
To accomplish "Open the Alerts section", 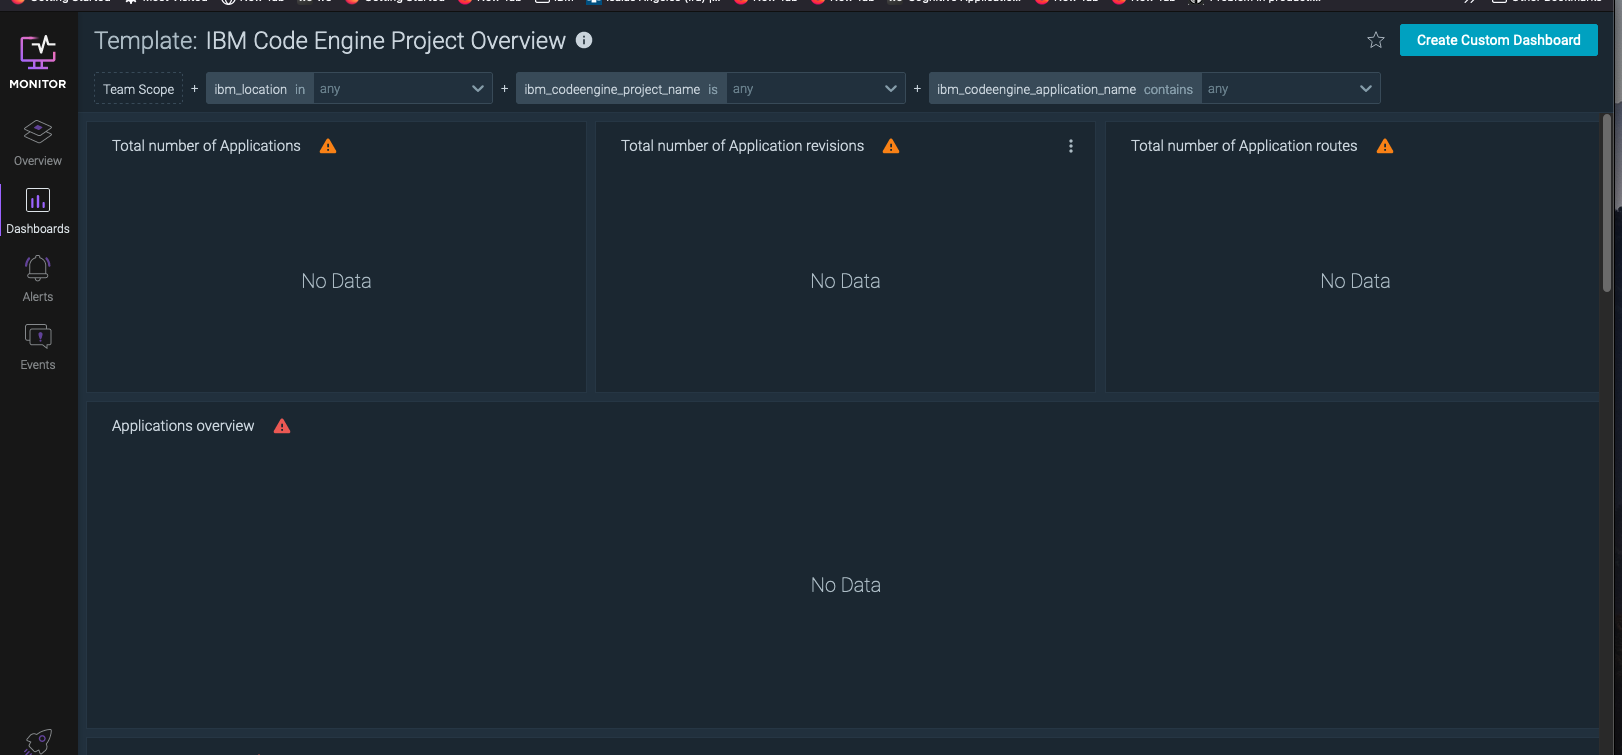I will tap(38, 279).
